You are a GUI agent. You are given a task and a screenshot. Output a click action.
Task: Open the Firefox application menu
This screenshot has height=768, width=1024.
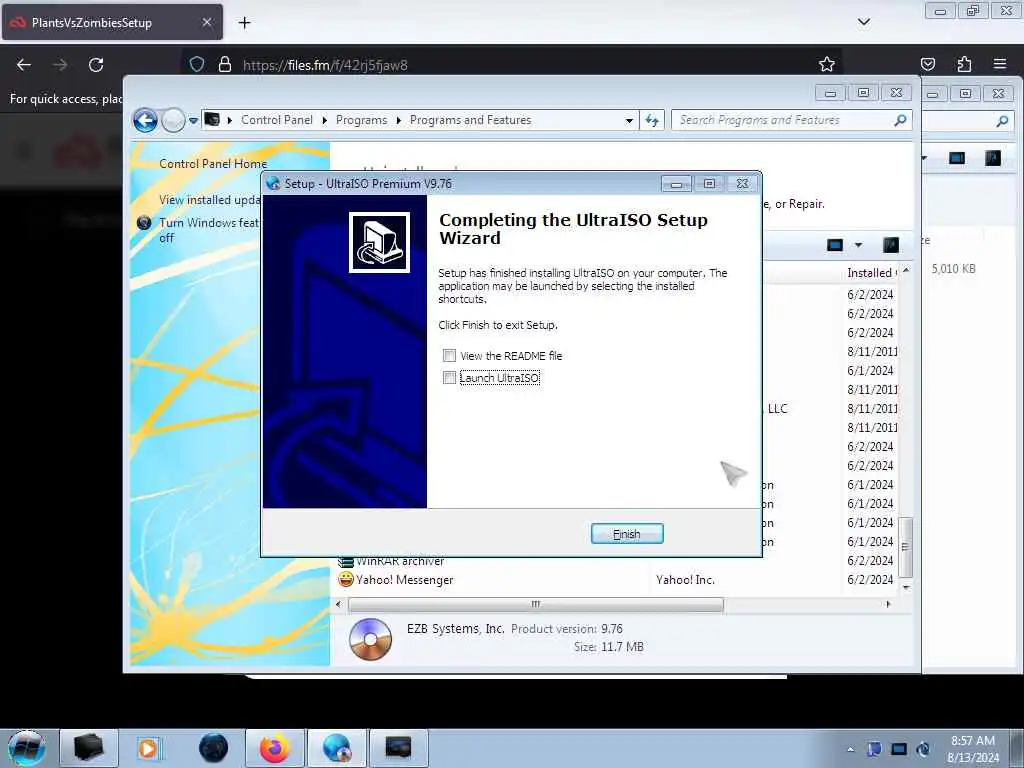(1000, 65)
